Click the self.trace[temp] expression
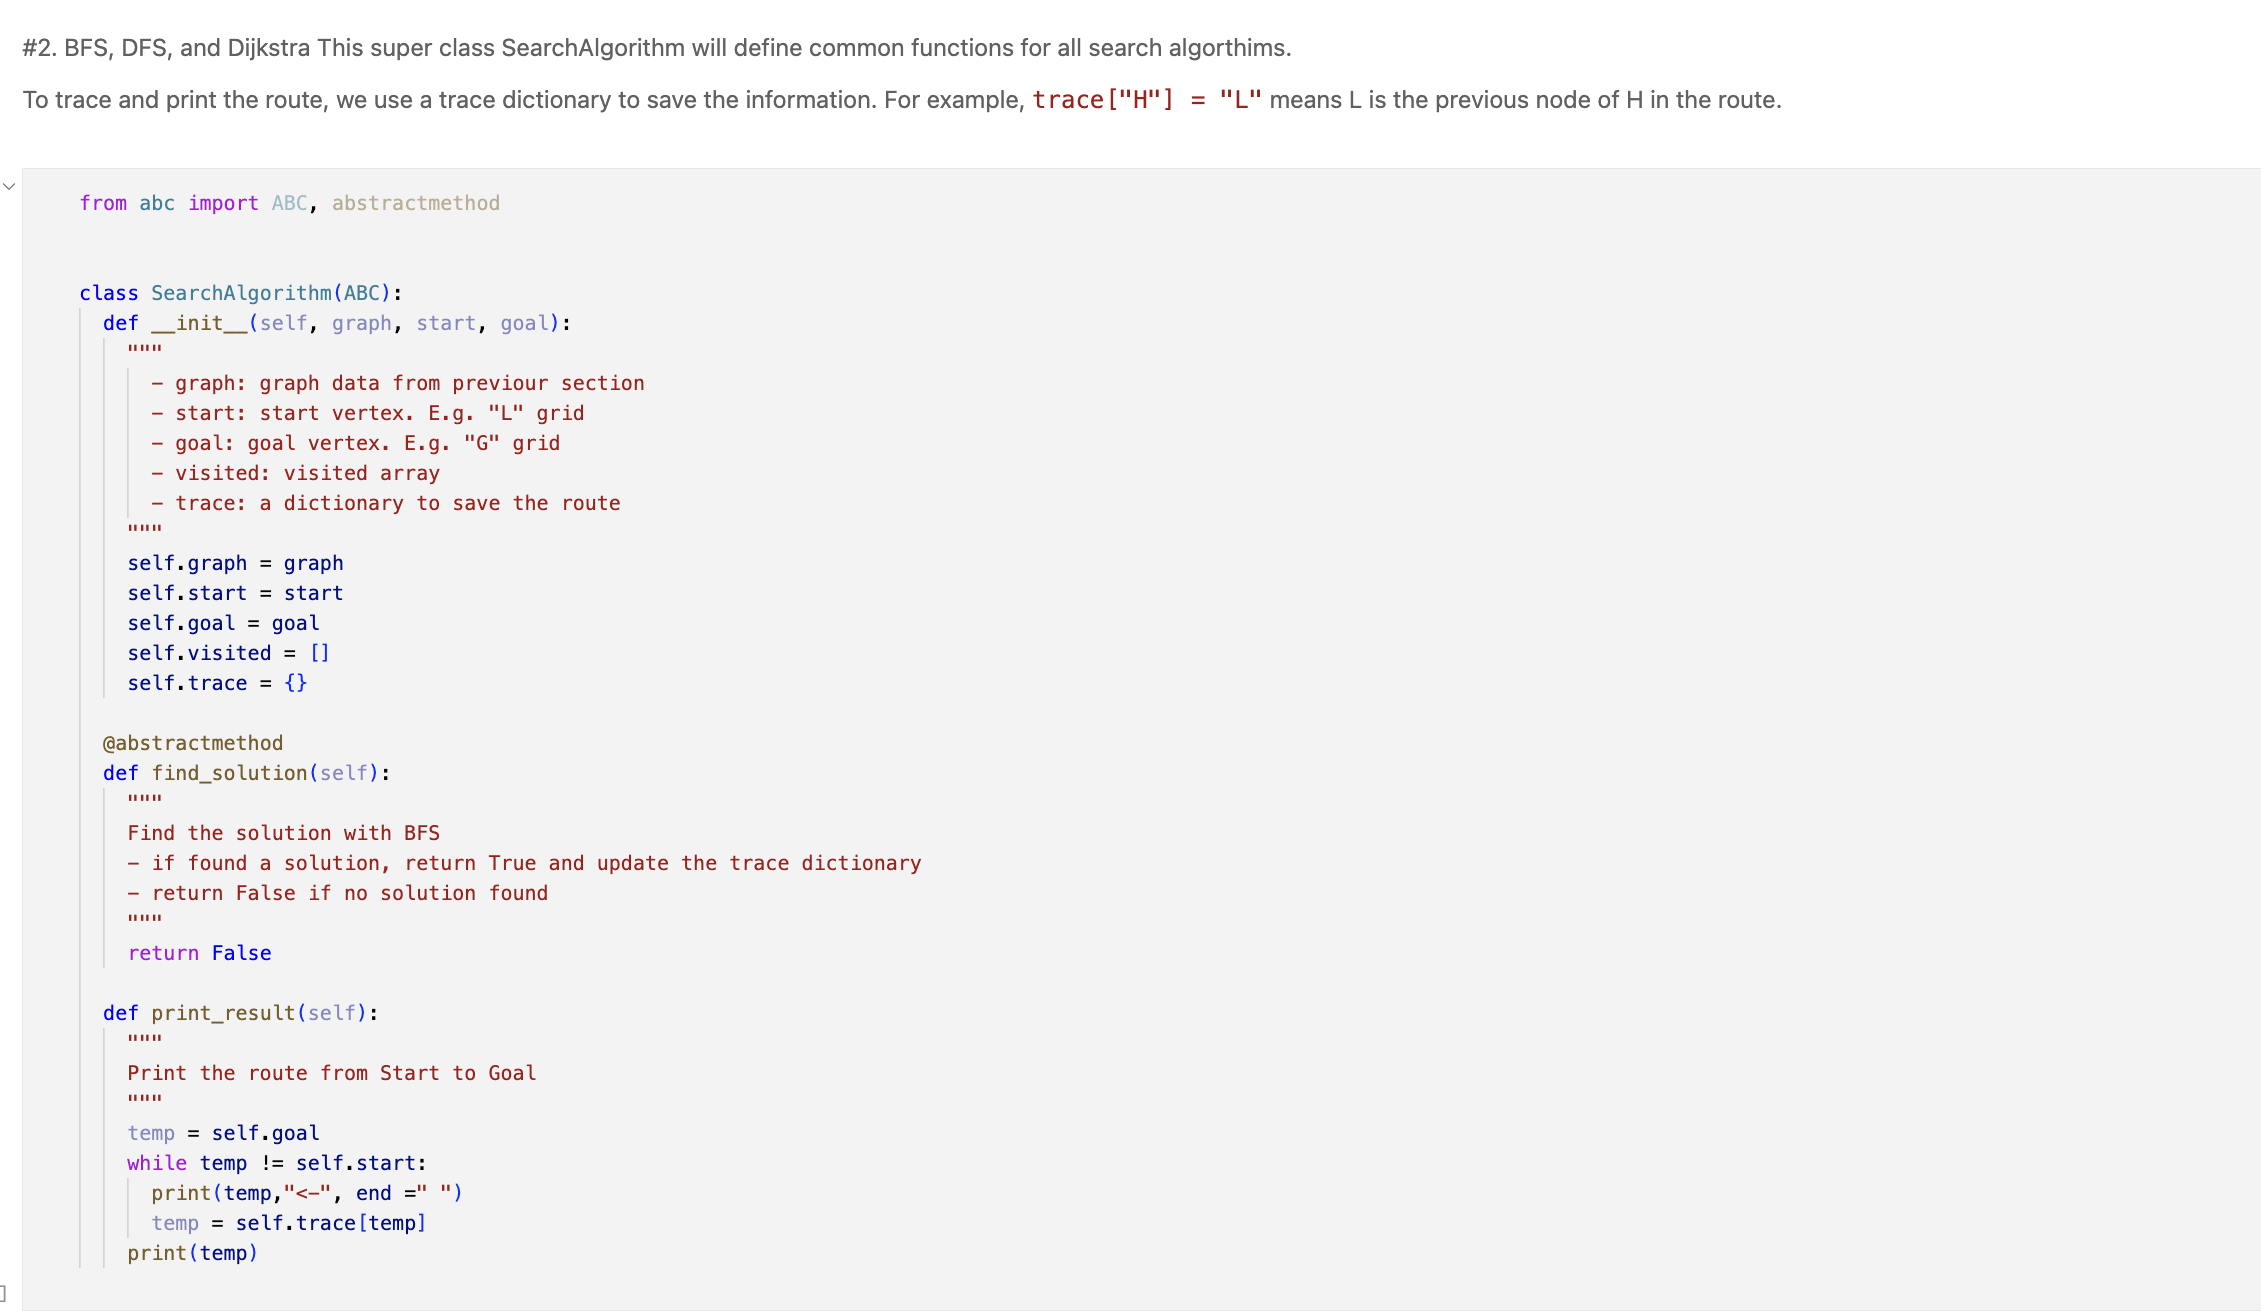Image resolution: width=2261 pixels, height=1316 pixels. (x=330, y=1223)
